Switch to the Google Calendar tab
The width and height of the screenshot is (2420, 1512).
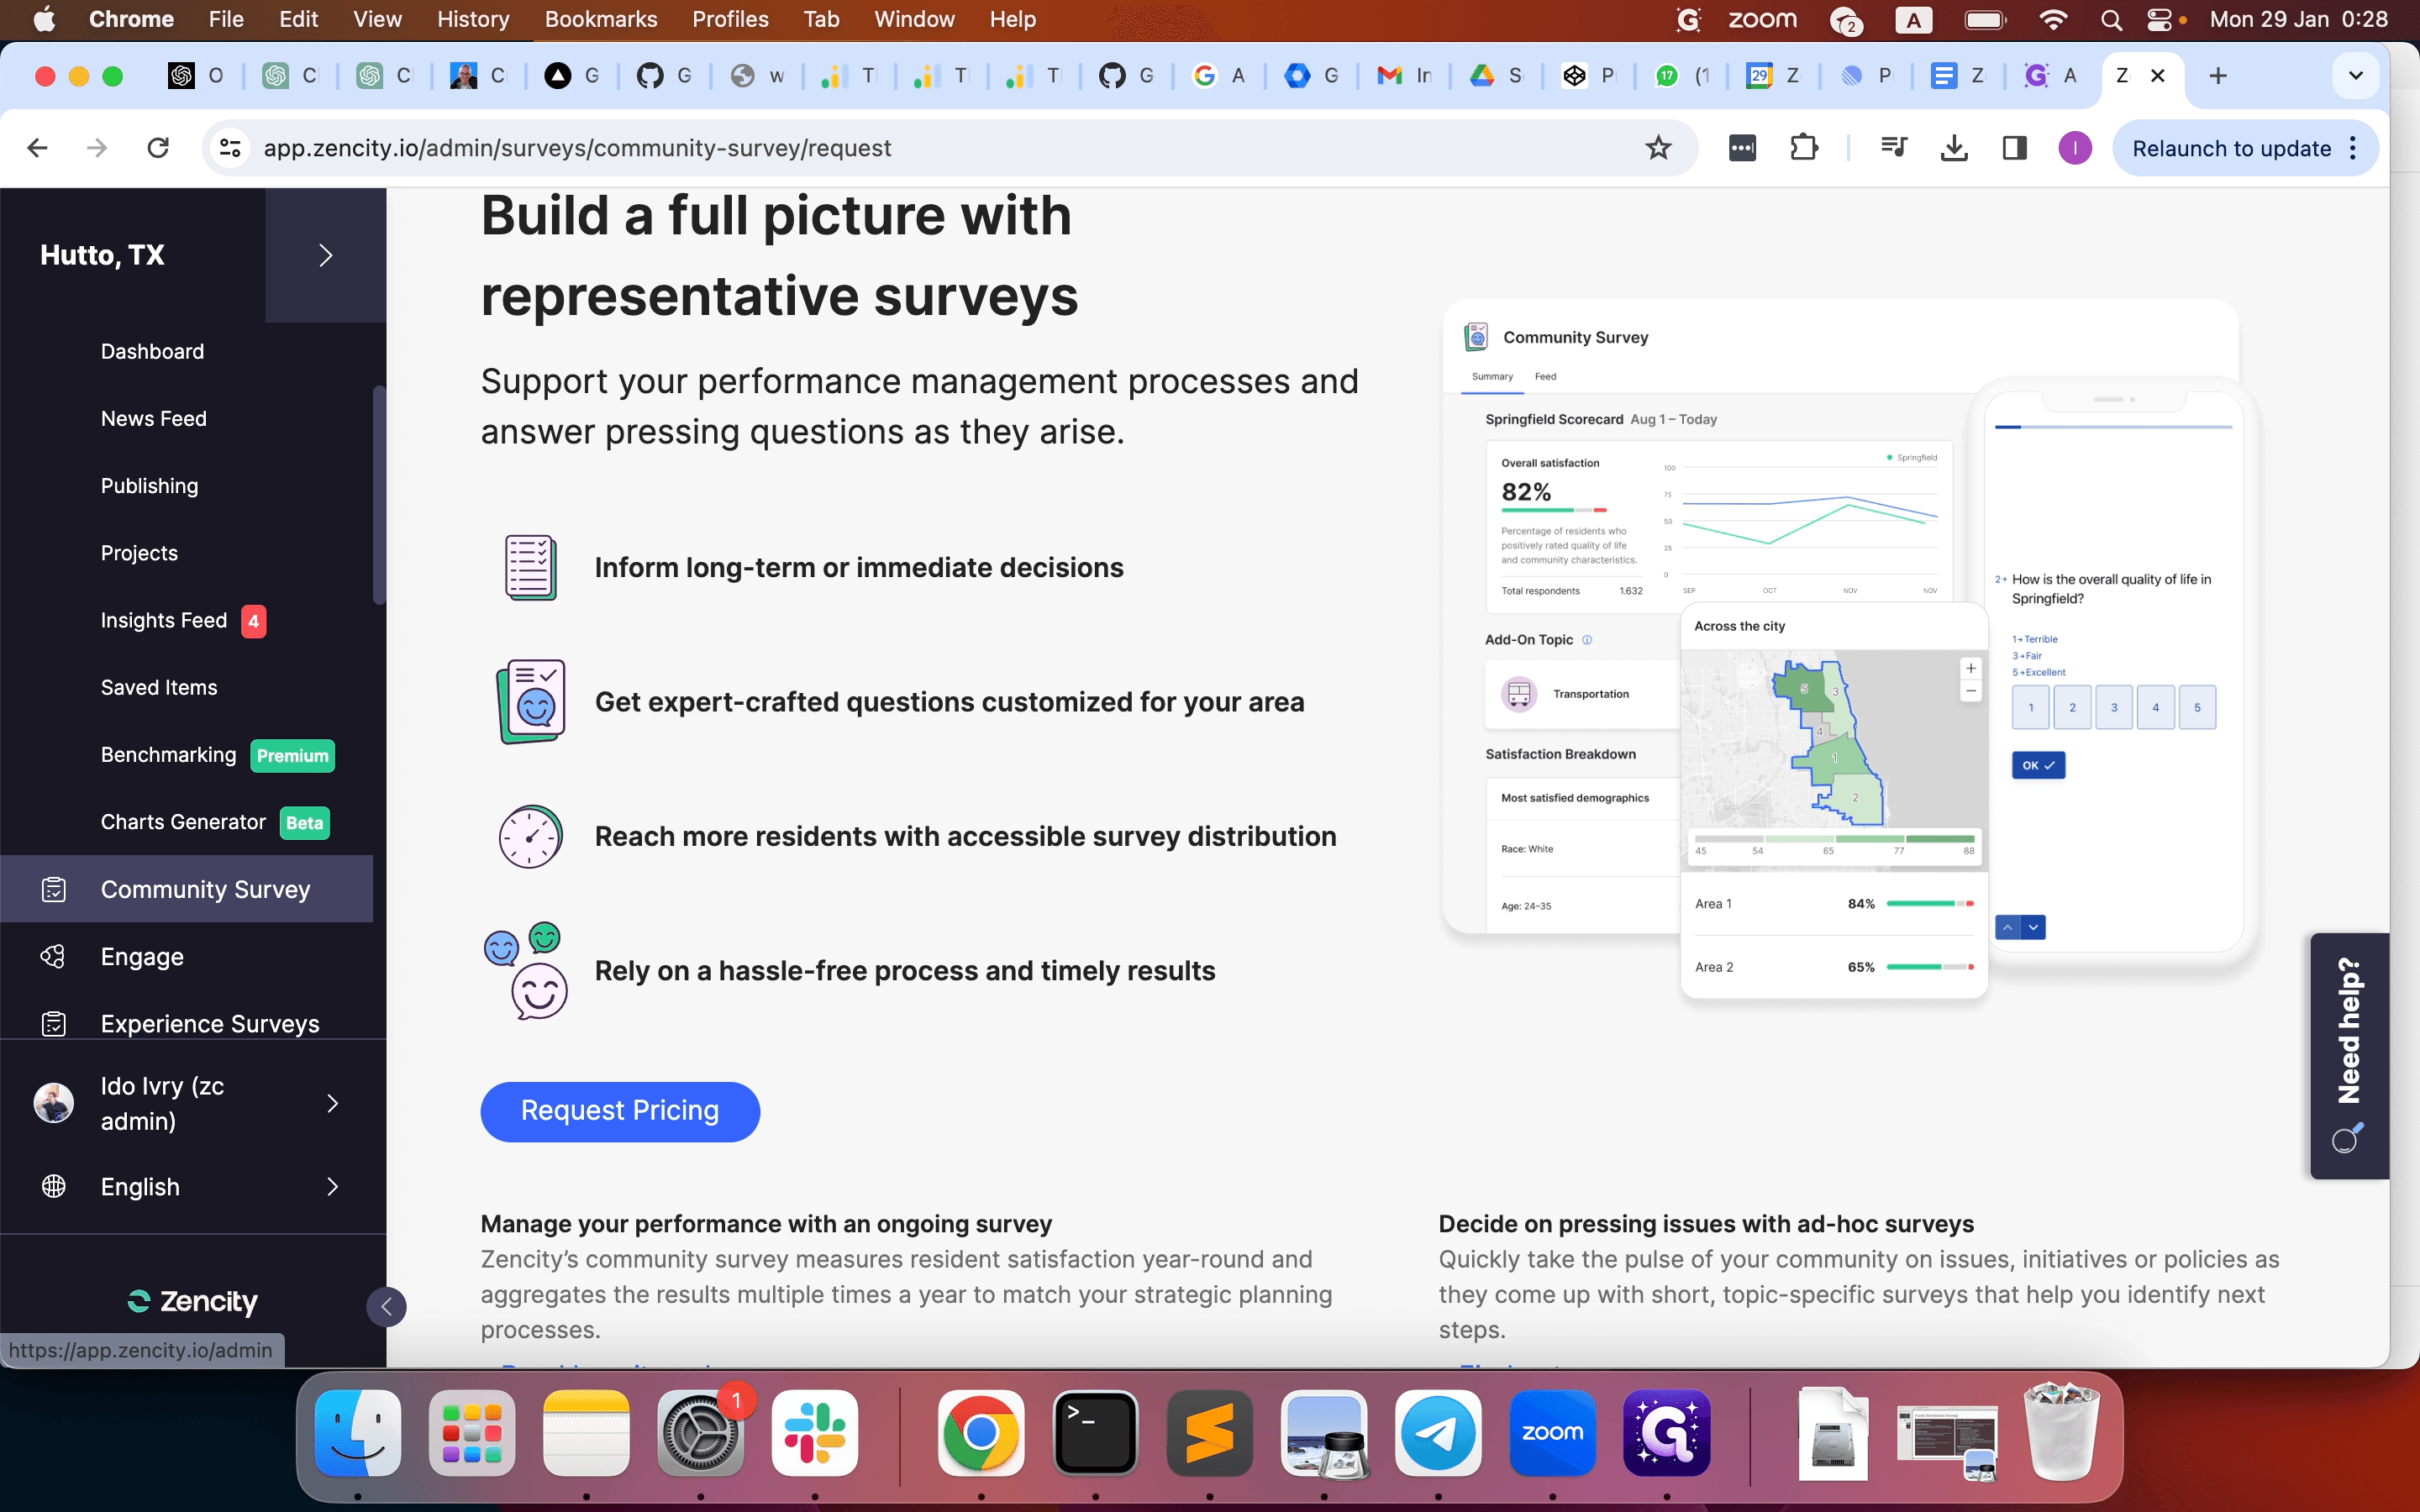1774,76
